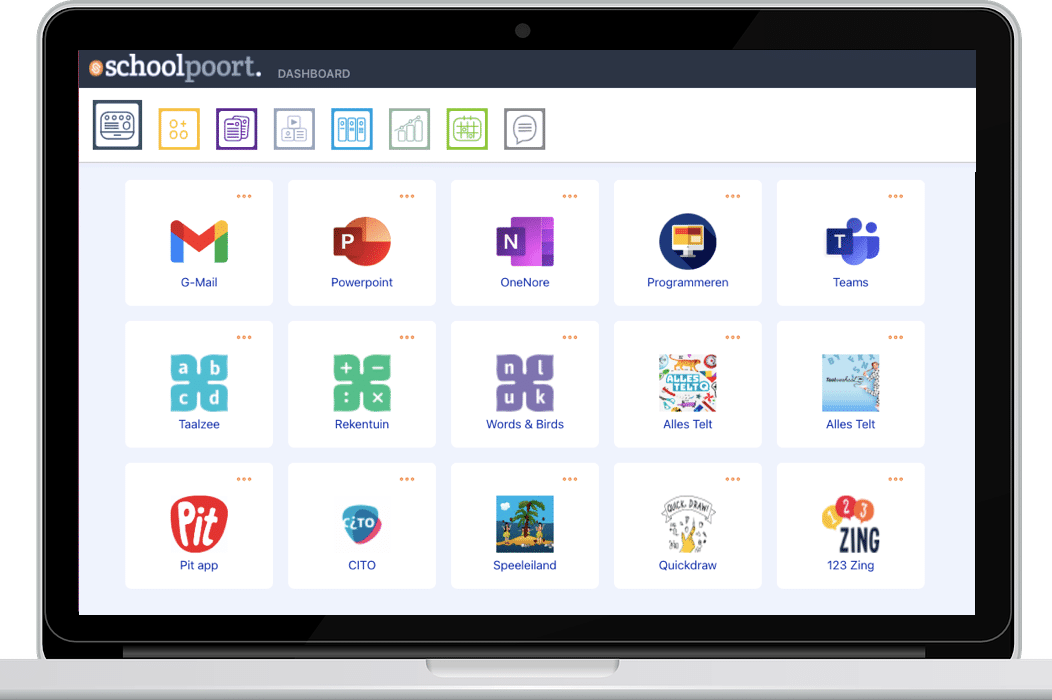Click the 123 Zing text label
The width and height of the screenshot is (1052, 700).
click(851, 565)
